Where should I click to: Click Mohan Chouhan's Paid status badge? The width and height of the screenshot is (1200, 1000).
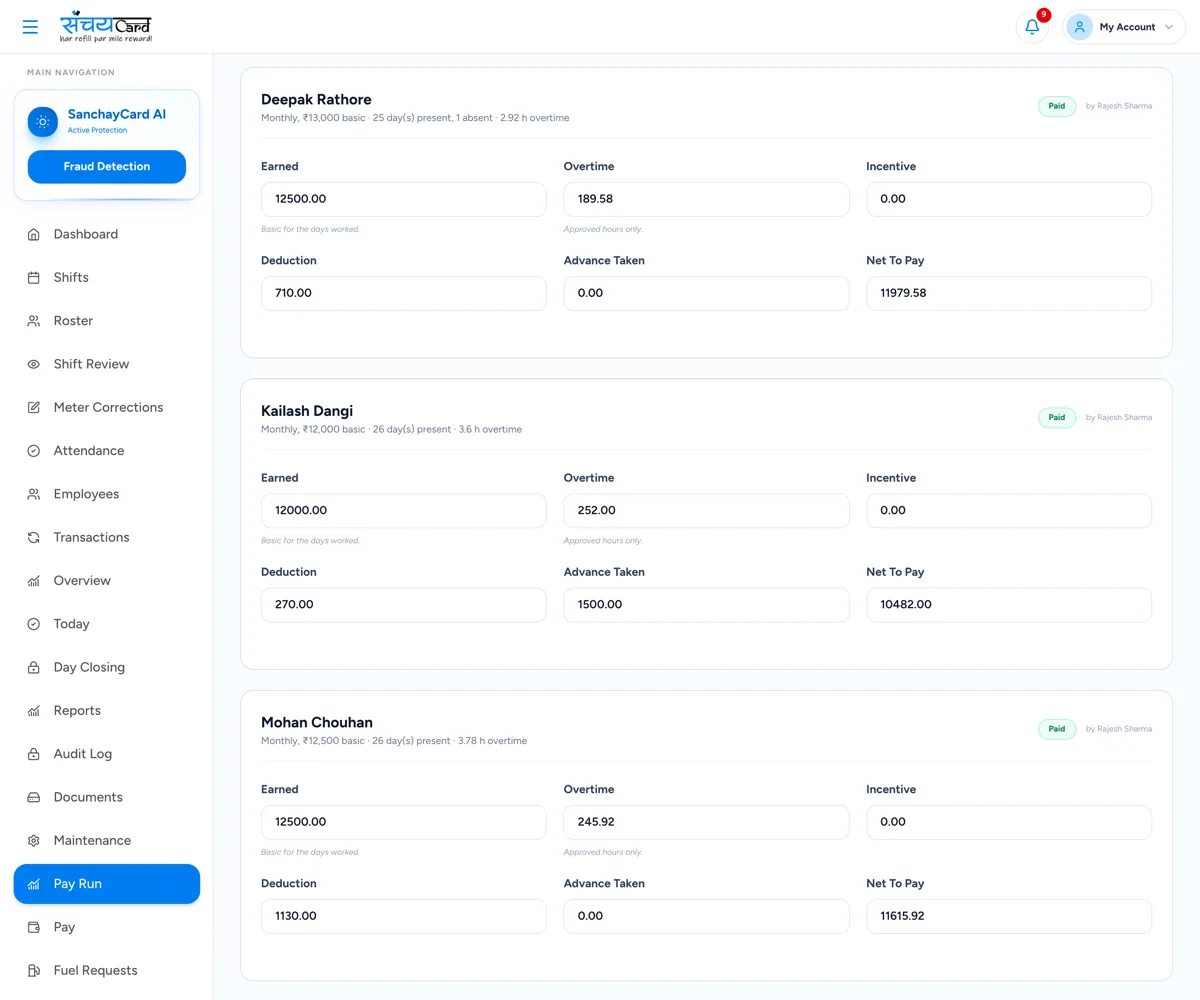pos(1057,729)
